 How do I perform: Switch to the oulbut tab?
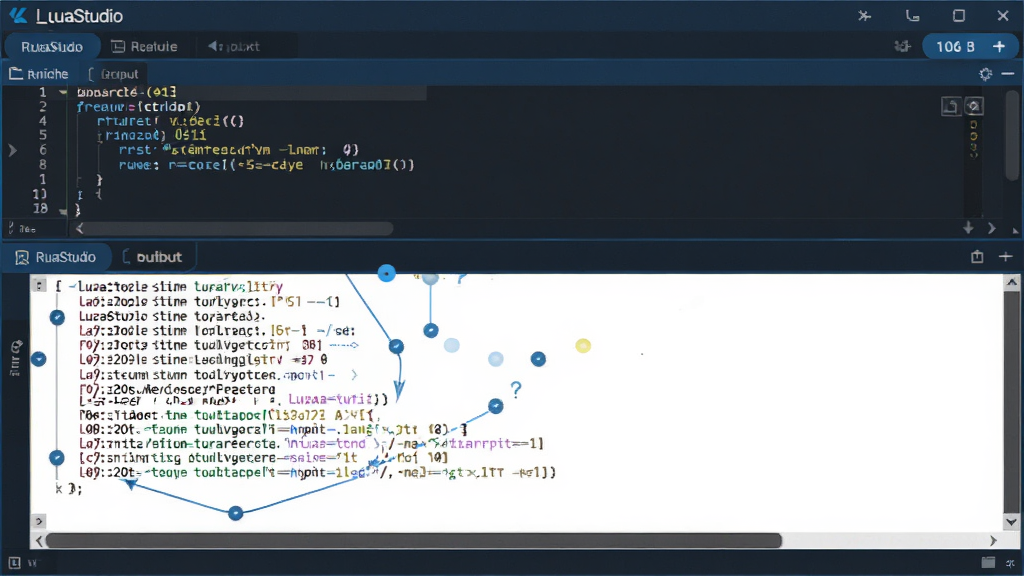coord(153,257)
